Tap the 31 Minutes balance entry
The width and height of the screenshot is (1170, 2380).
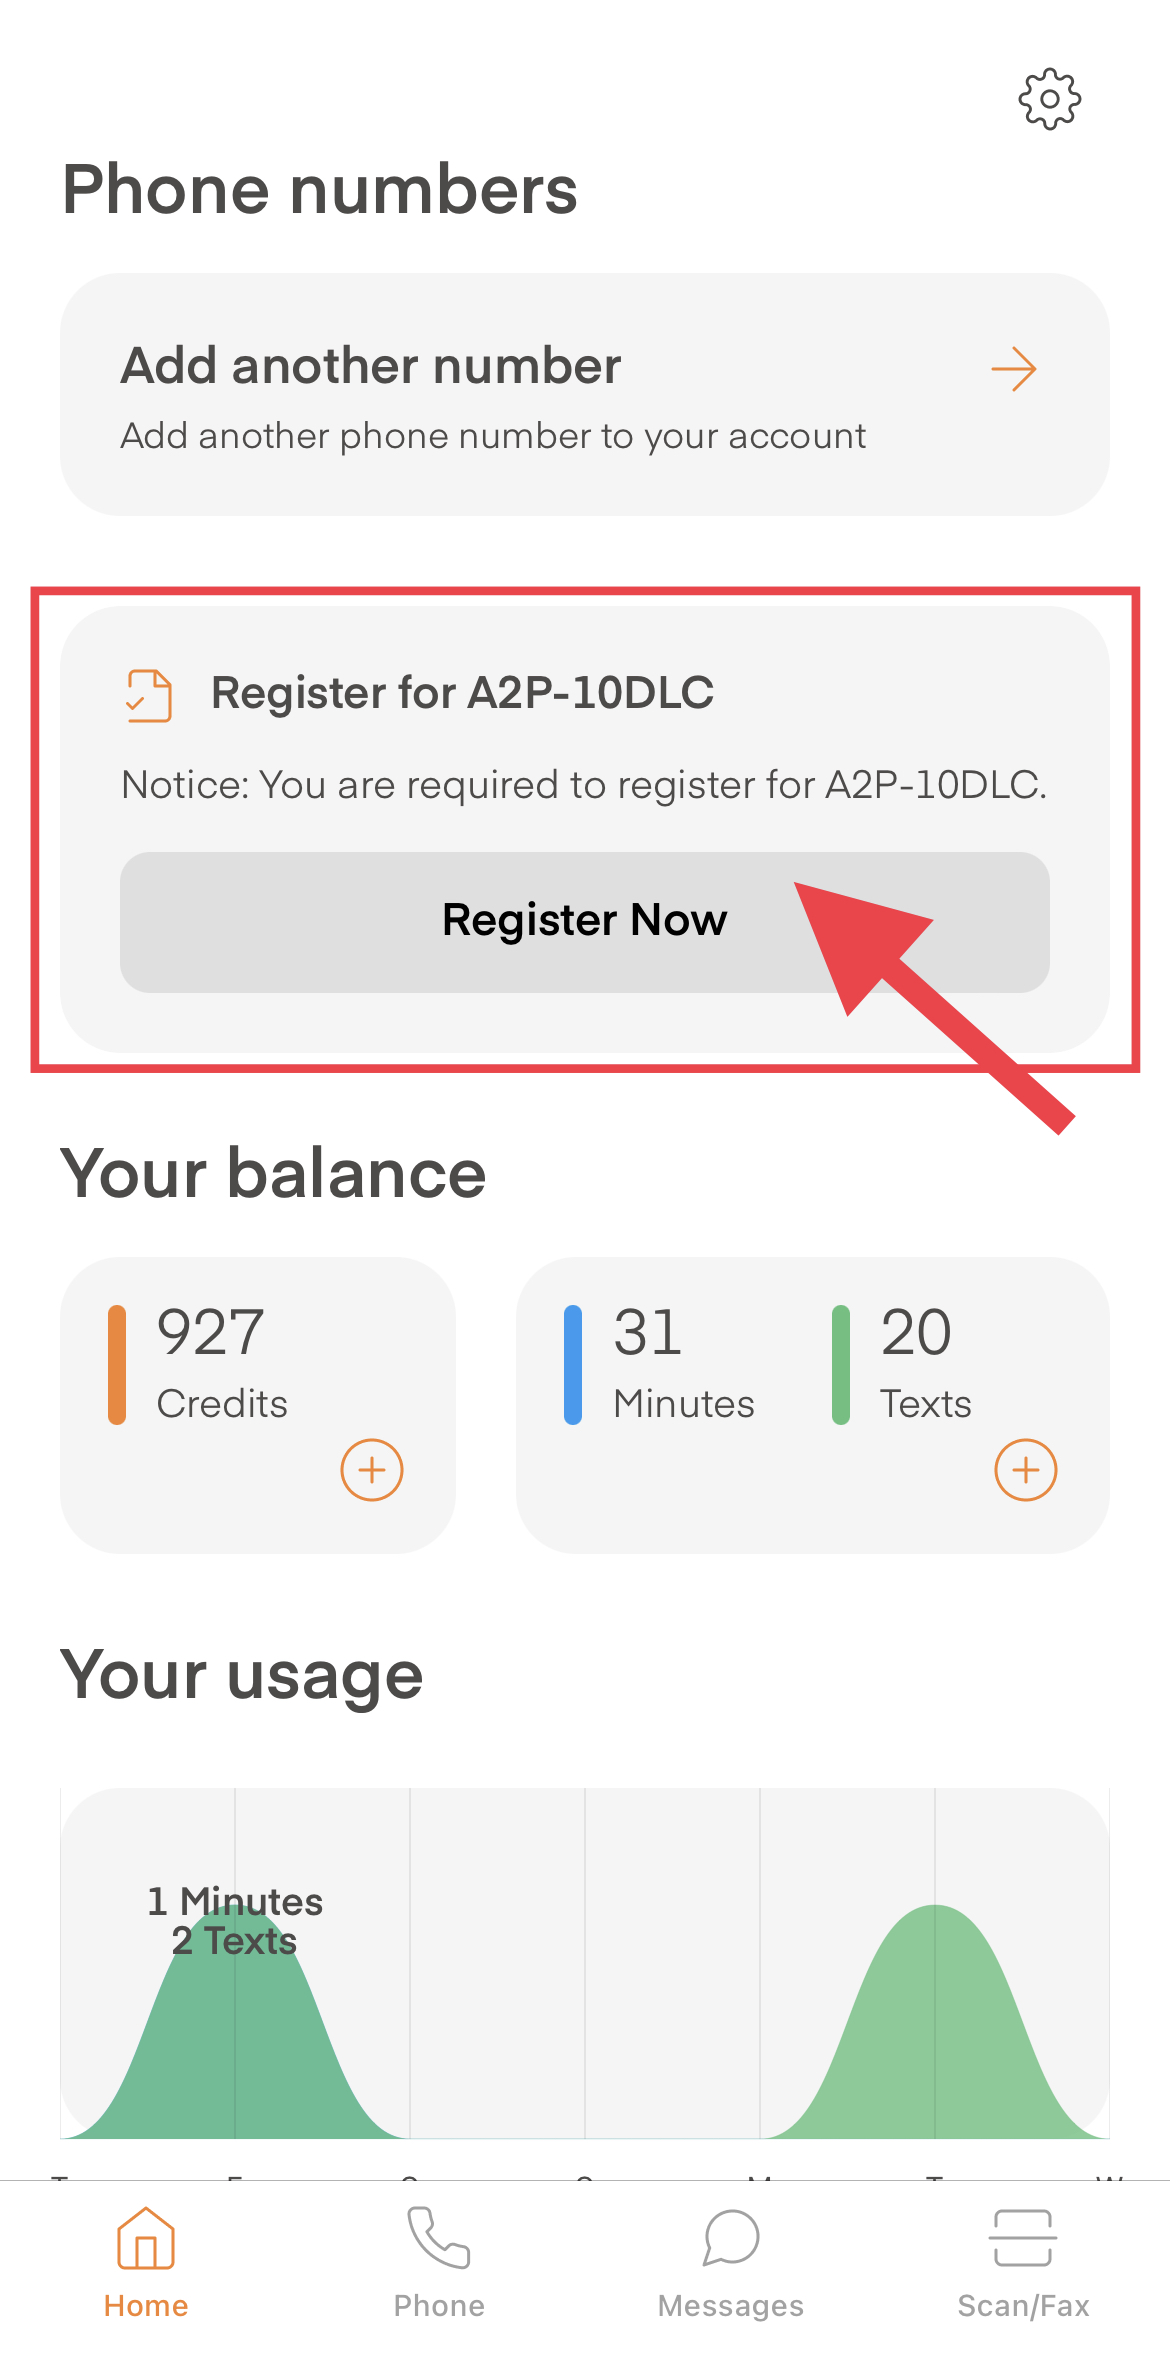[x=683, y=1365]
